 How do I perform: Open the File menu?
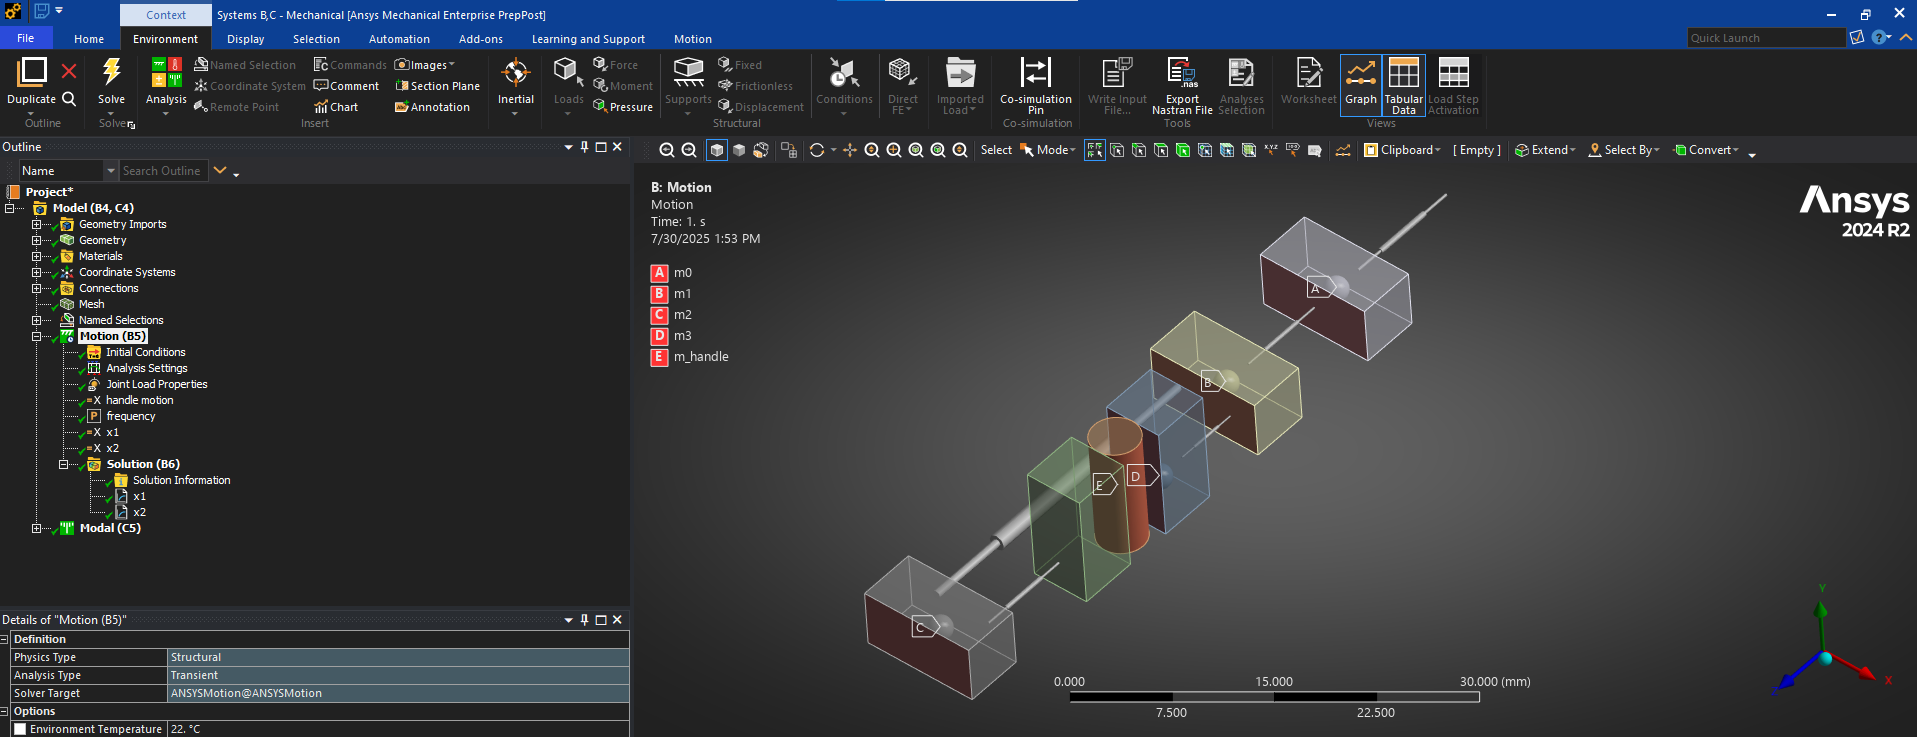(25, 38)
